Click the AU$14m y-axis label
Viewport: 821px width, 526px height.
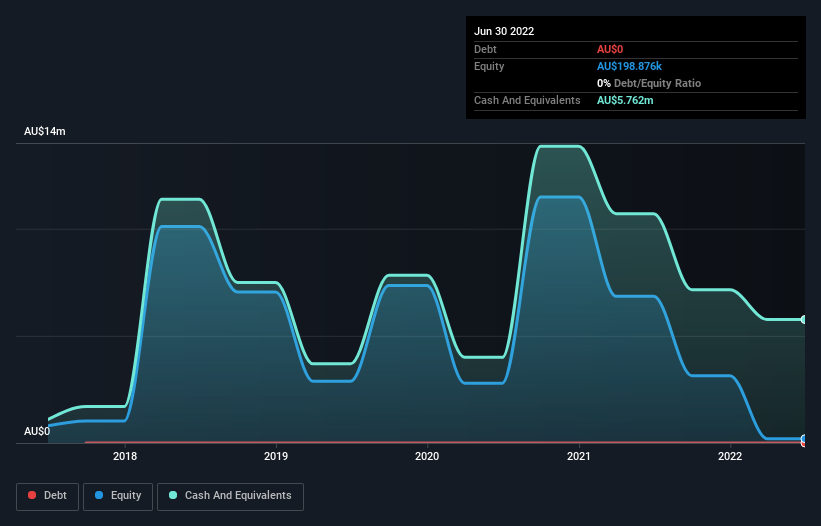pos(45,131)
